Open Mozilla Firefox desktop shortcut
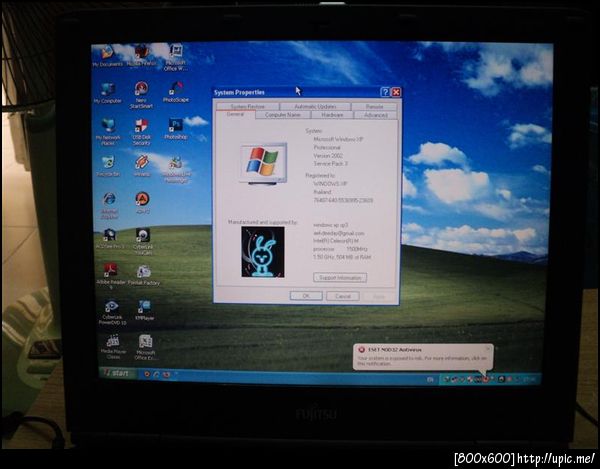Screen dimensions: 600x469 141,55
